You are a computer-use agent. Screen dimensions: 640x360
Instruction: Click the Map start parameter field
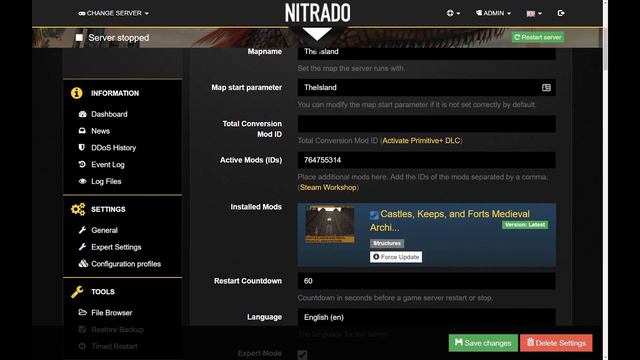point(427,87)
